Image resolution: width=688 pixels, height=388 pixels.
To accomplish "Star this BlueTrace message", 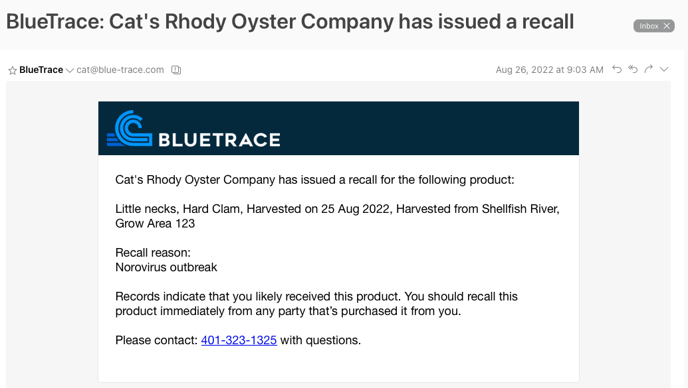I will [x=12, y=70].
